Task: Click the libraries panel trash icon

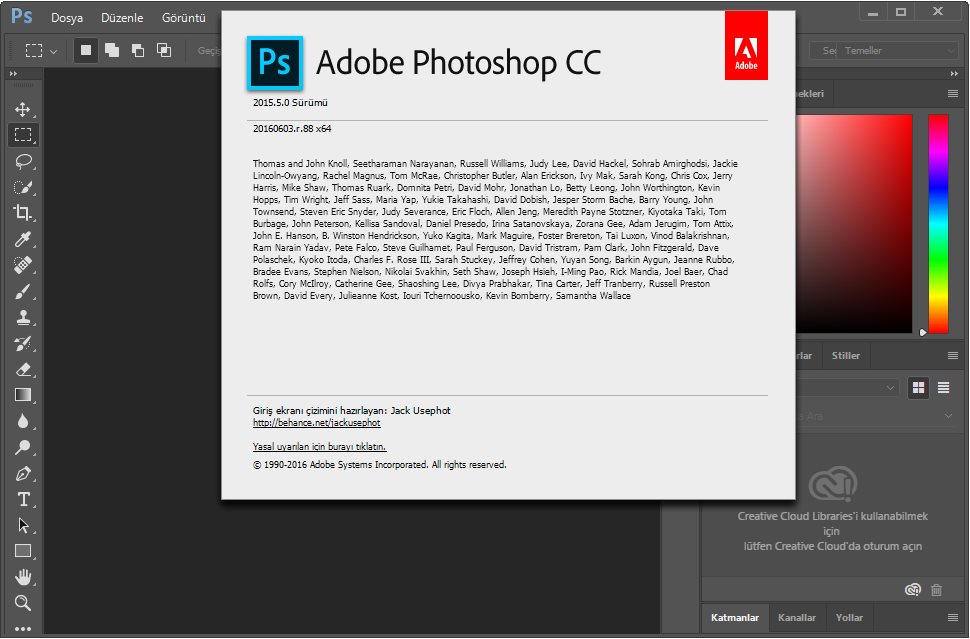Action: pos(937,590)
